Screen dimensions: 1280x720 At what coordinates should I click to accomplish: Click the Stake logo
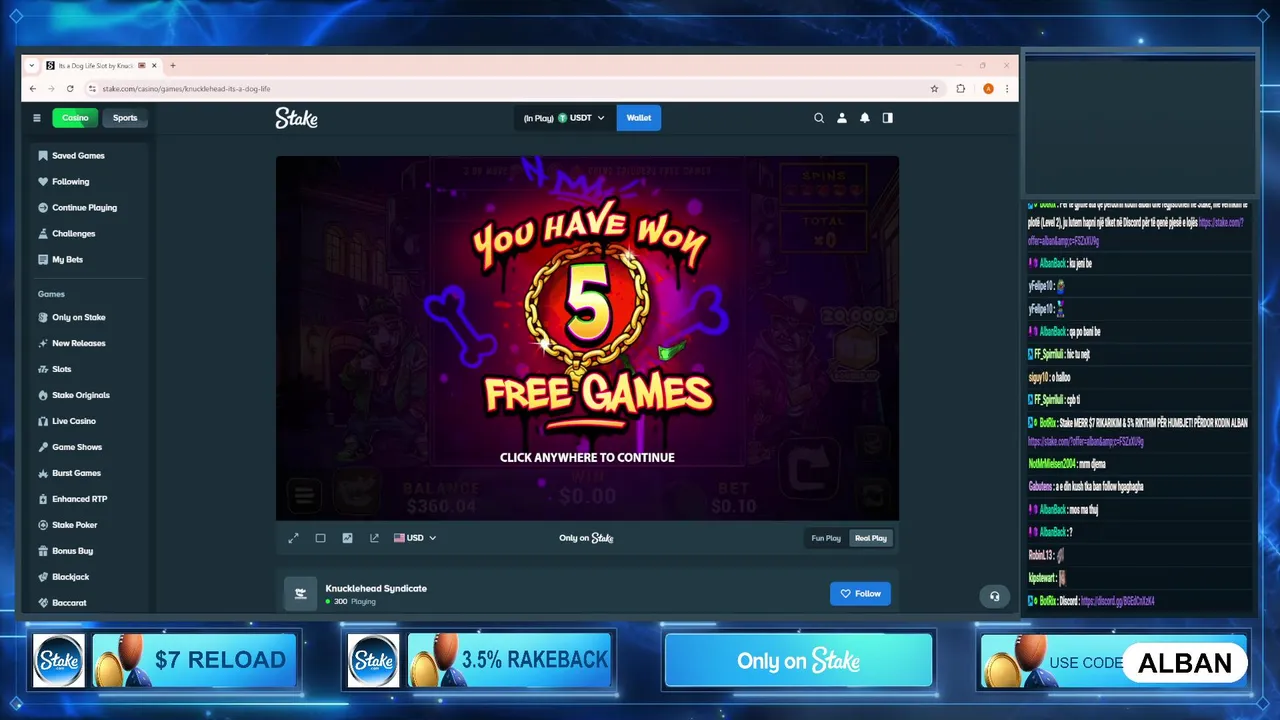point(296,118)
